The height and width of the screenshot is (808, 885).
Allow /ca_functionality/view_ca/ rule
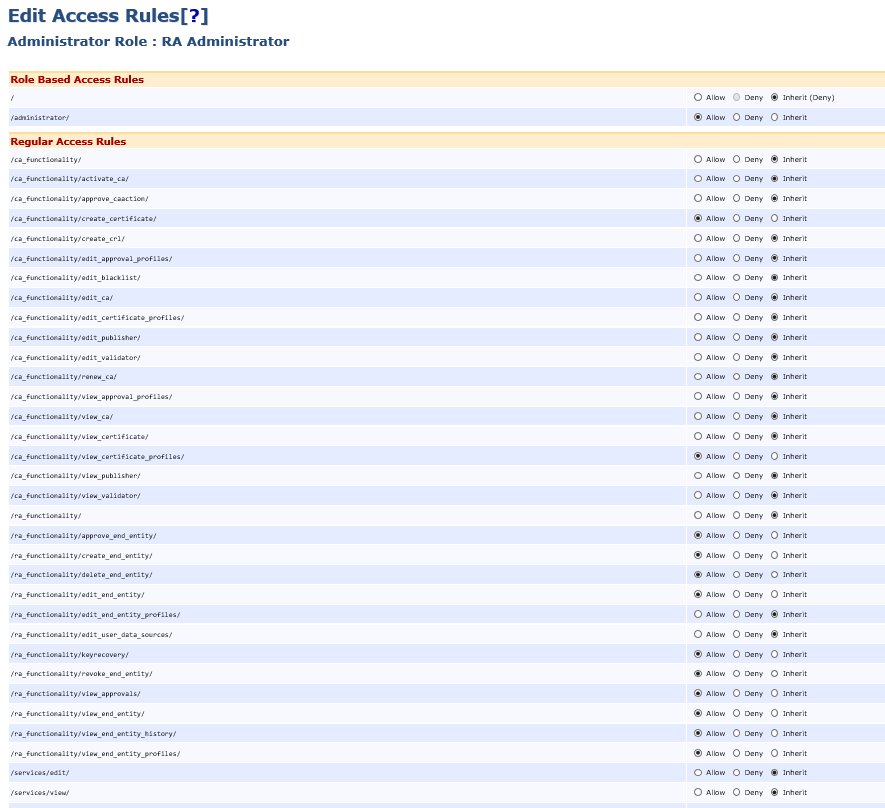tap(698, 416)
